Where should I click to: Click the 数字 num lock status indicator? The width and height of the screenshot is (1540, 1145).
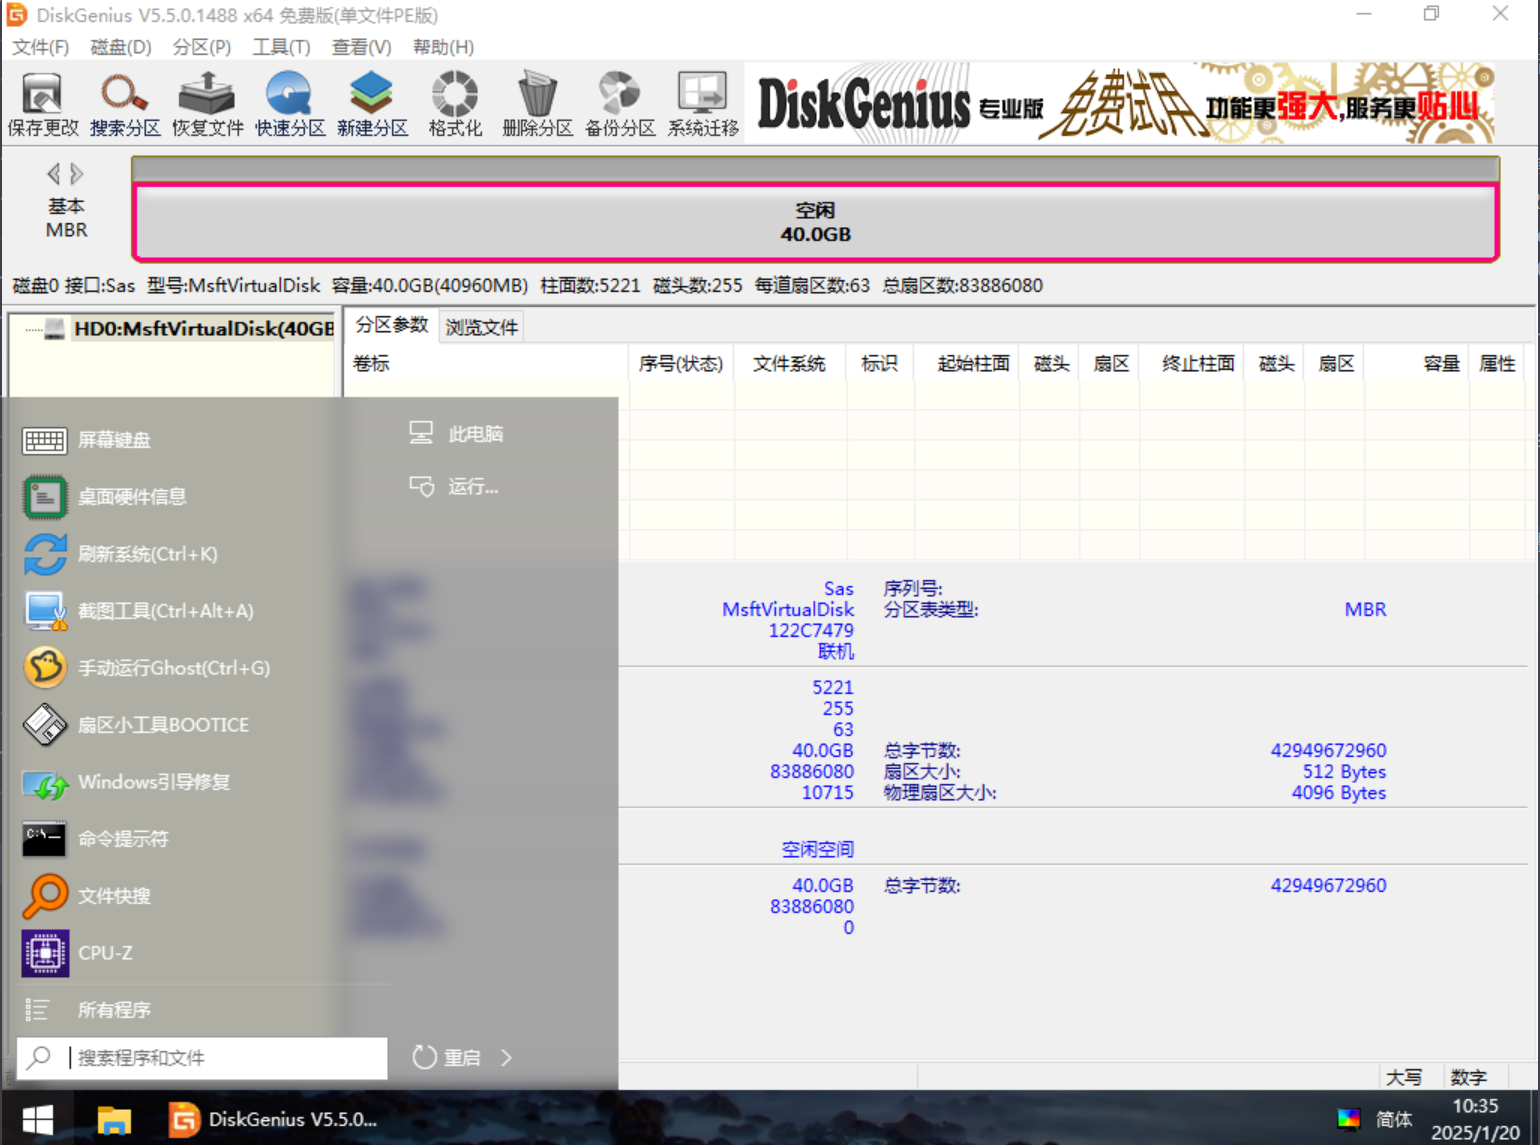coord(1468,1077)
